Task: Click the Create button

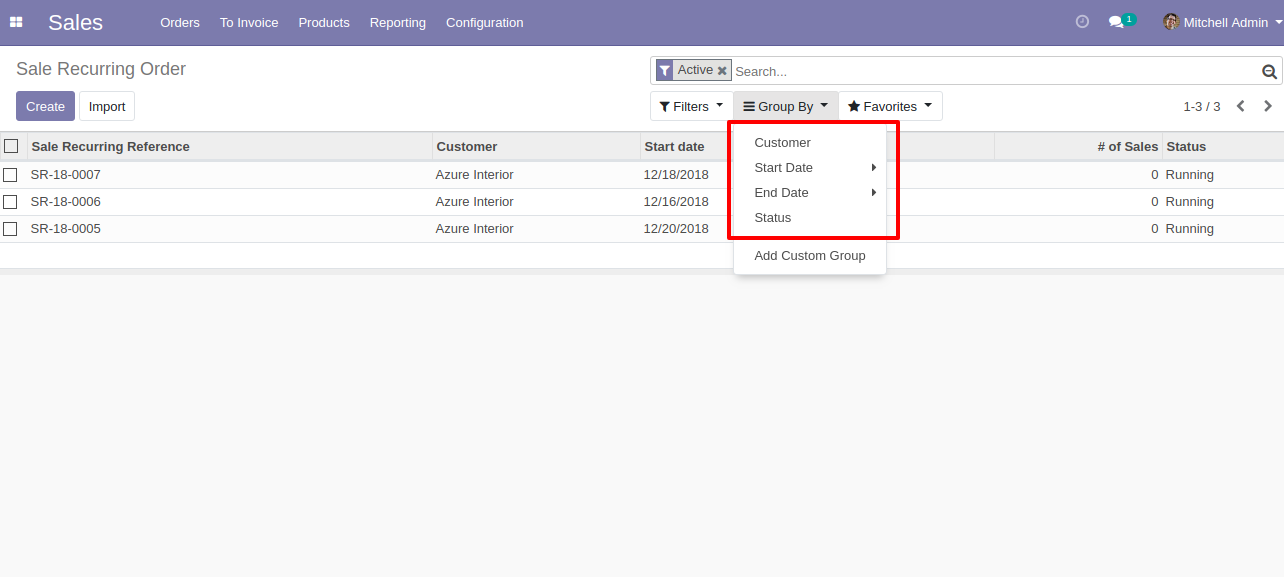Action: (45, 106)
